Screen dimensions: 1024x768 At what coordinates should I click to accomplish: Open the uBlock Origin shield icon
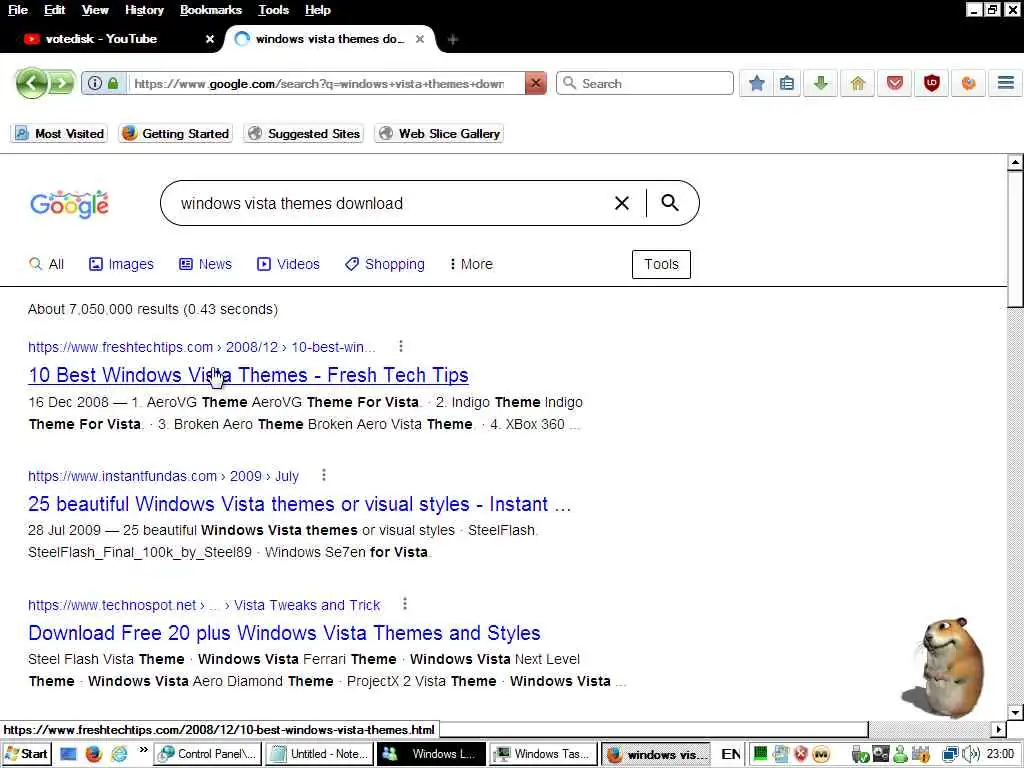pyautogui.click(x=931, y=84)
